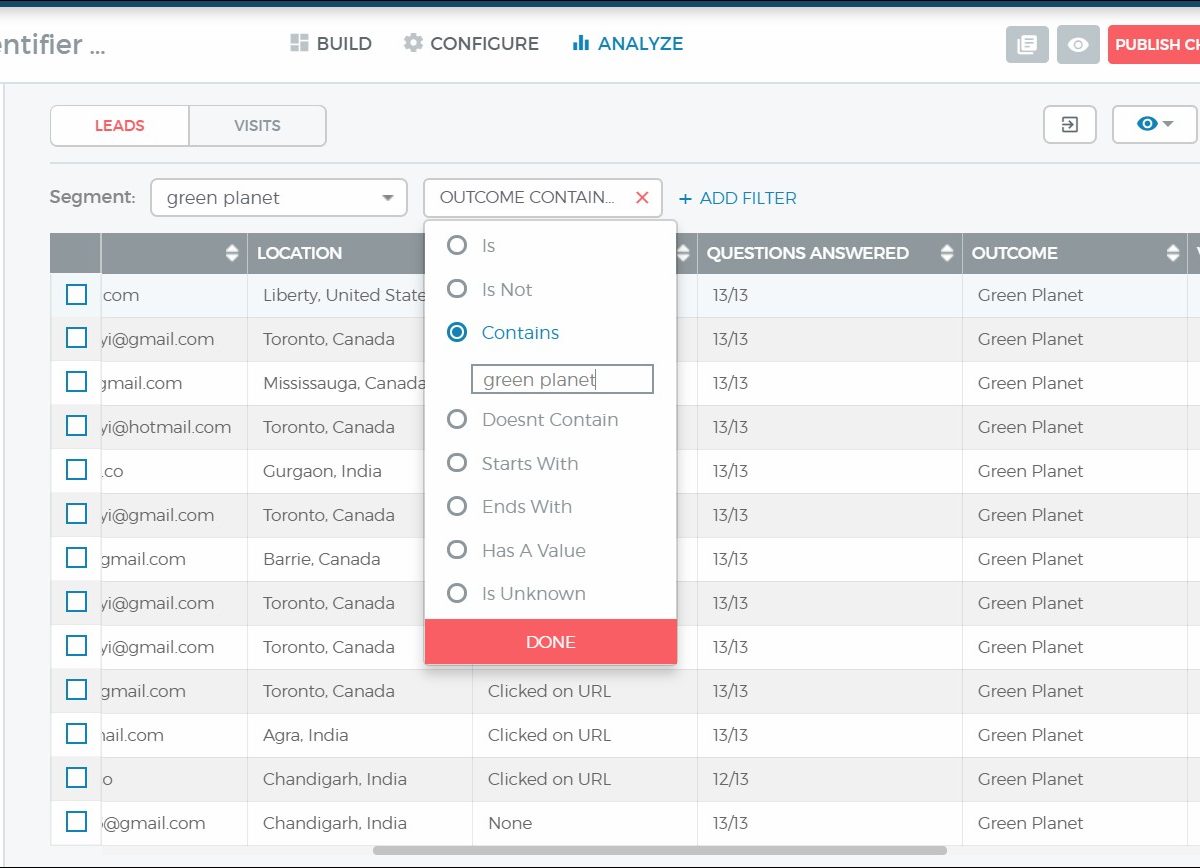Switch to the Visits tab

pos(257,126)
